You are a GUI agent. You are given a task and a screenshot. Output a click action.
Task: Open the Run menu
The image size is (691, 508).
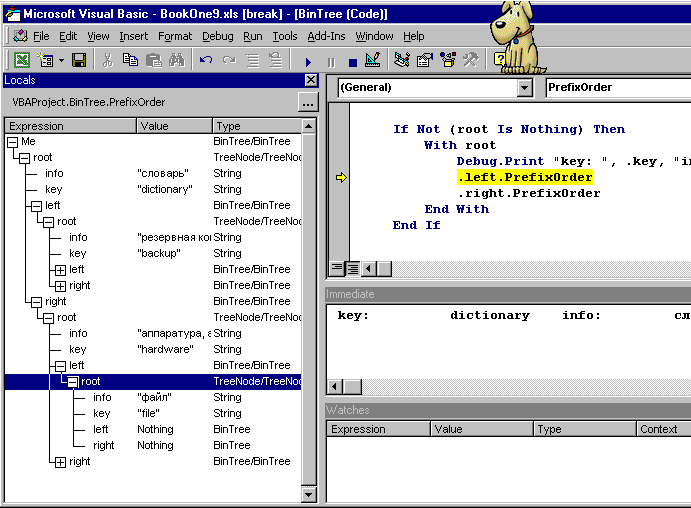tap(253, 36)
